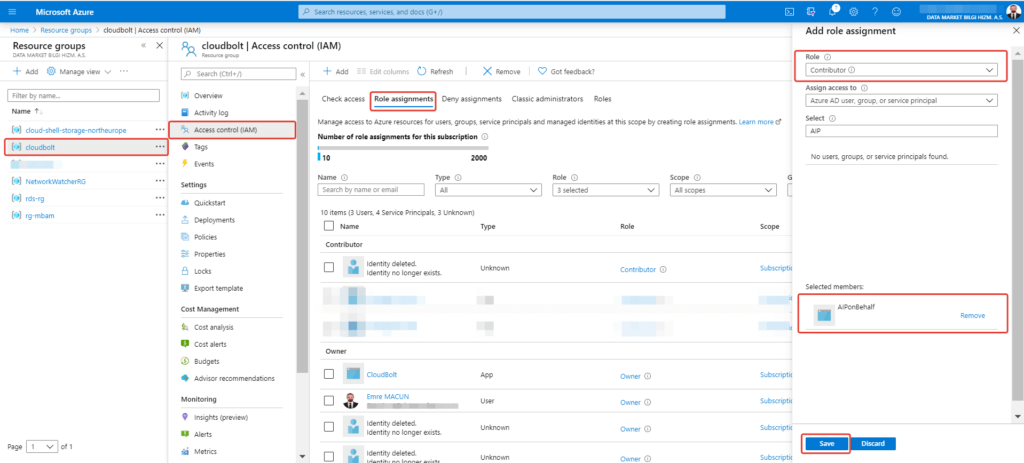This screenshot has width=1024, height=463.
Task: Open portal settings gear icon
Action: point(854,12)
